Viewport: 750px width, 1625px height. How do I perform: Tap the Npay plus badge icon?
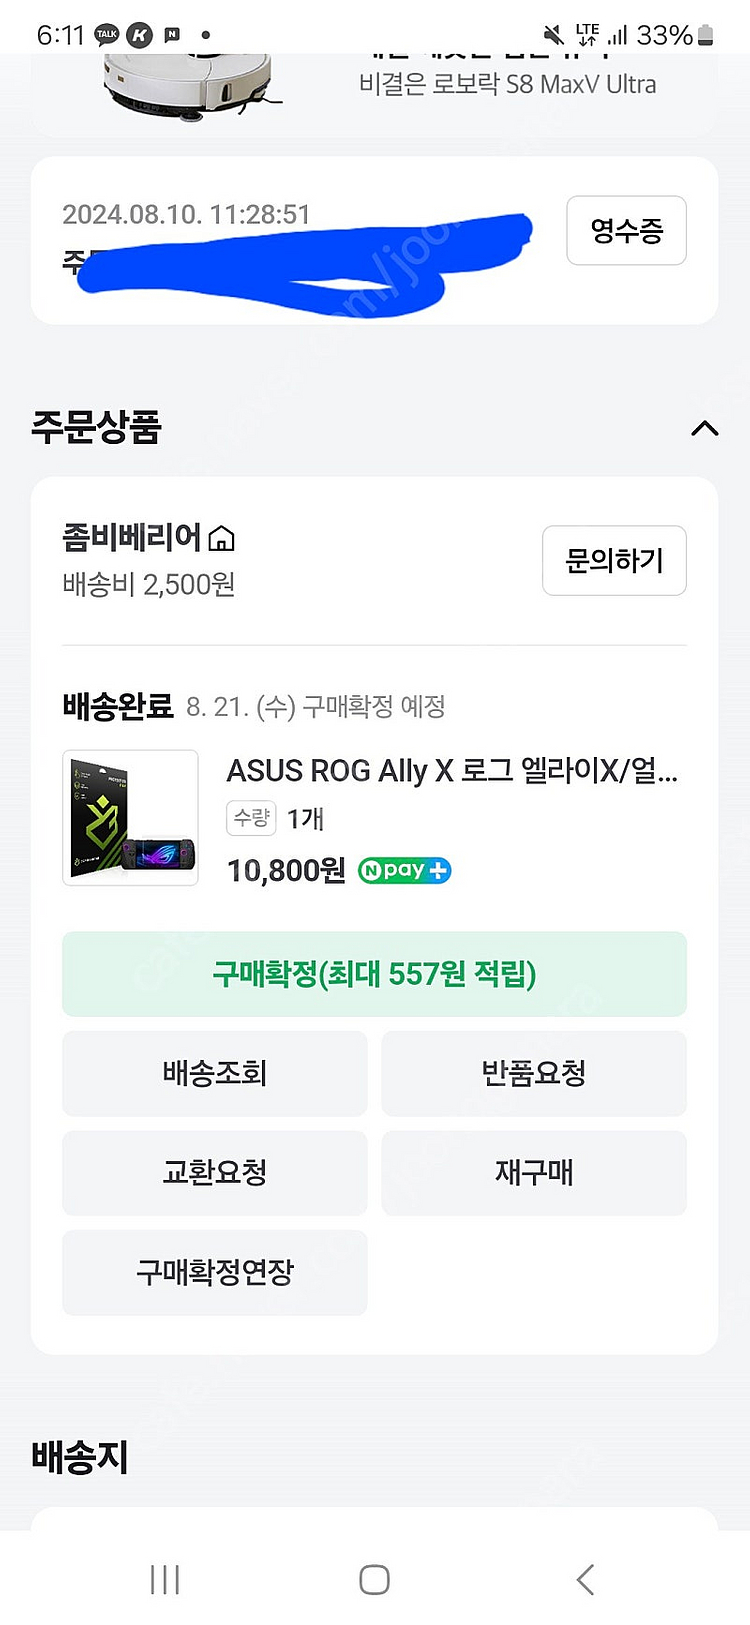[x=404, y=871]
